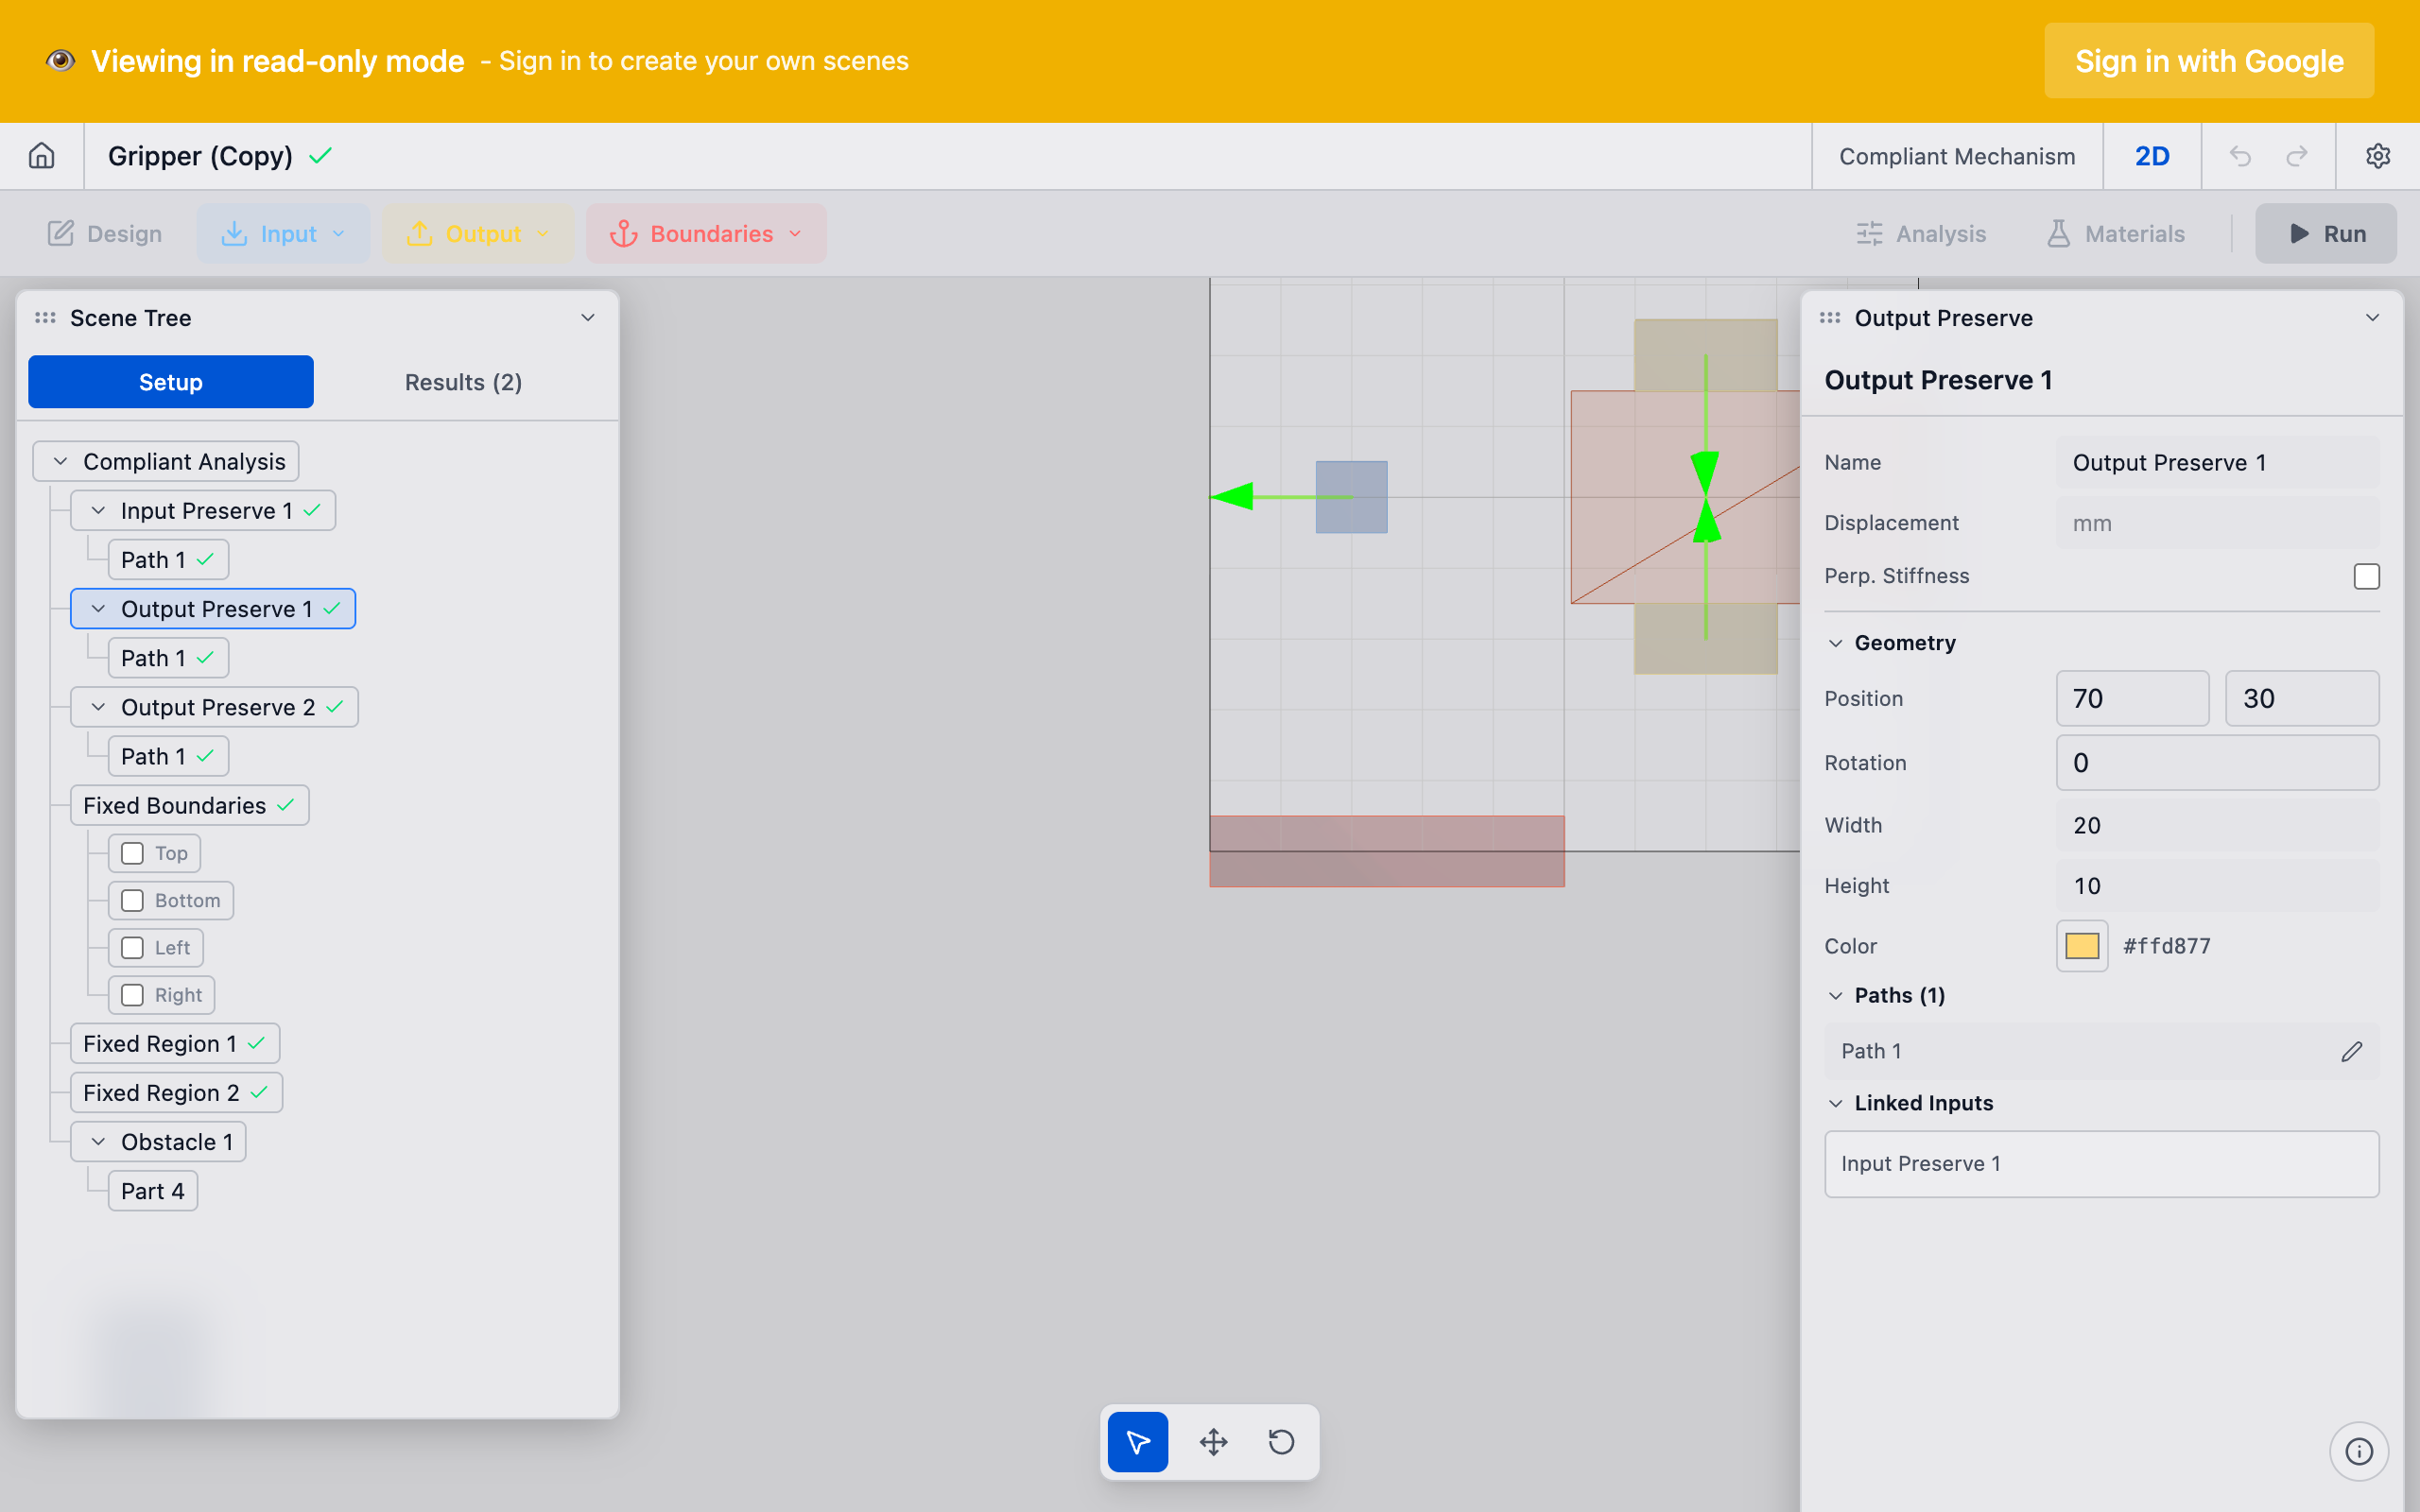Click the Path 1 row in Paths list
2420x1512 pixels.
(x=2101, y=1051)
